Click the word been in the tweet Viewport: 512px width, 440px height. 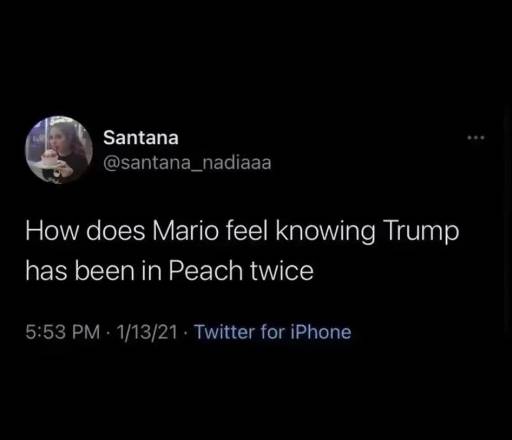pyautogui.click(x=104, y=270)
